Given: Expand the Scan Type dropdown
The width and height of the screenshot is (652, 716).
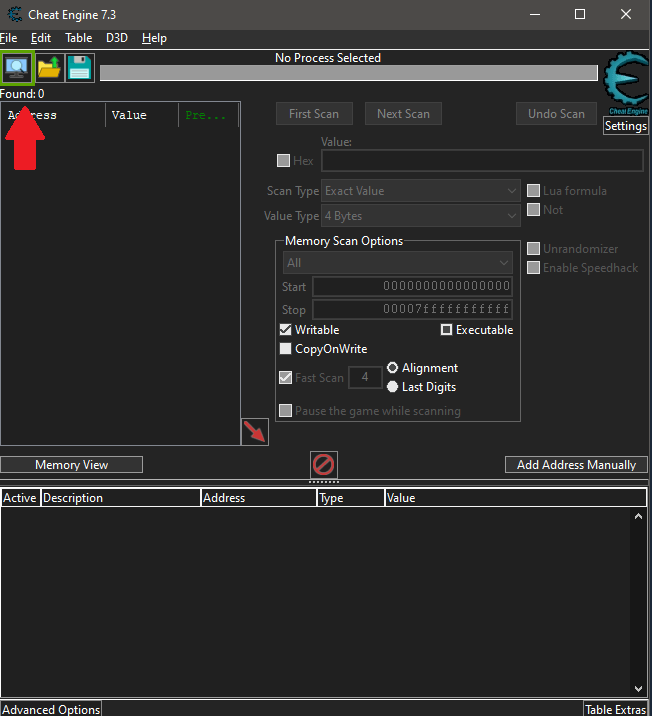Looking at the screenshot, I should coord(421,191).
